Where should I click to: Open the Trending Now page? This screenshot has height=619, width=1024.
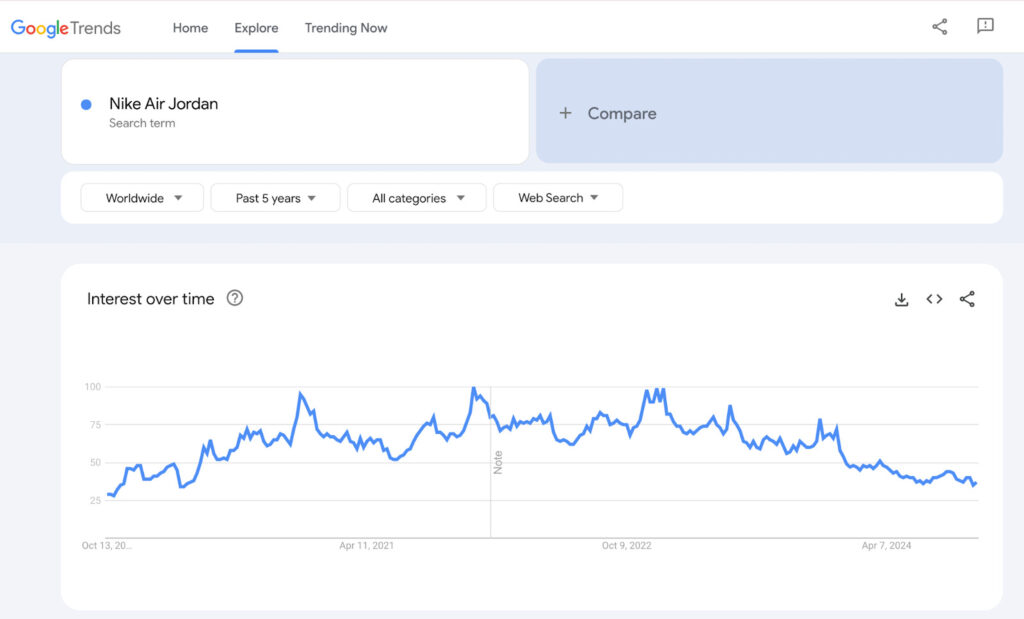346,28
